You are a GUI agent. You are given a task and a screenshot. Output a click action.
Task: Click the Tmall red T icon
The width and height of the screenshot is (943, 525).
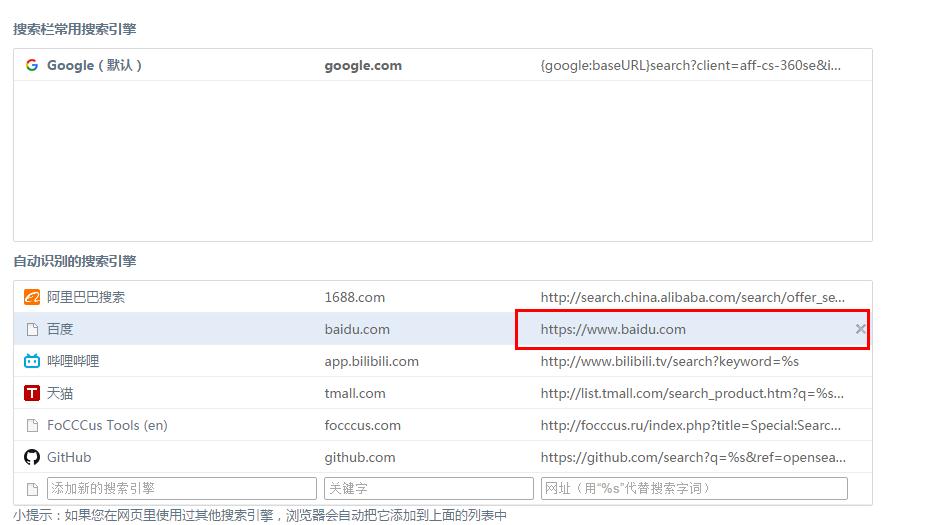pyautogui.click(x=32, y=393)
